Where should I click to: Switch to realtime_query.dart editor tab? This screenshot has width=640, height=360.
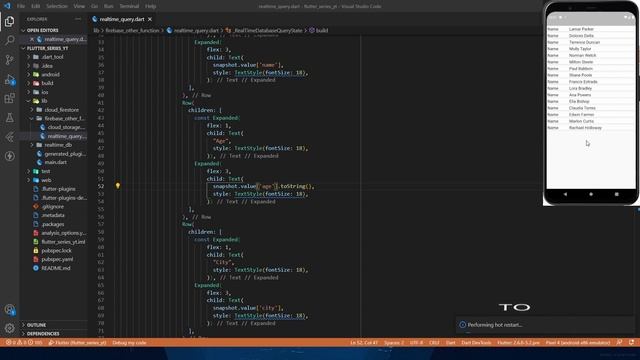122,19
